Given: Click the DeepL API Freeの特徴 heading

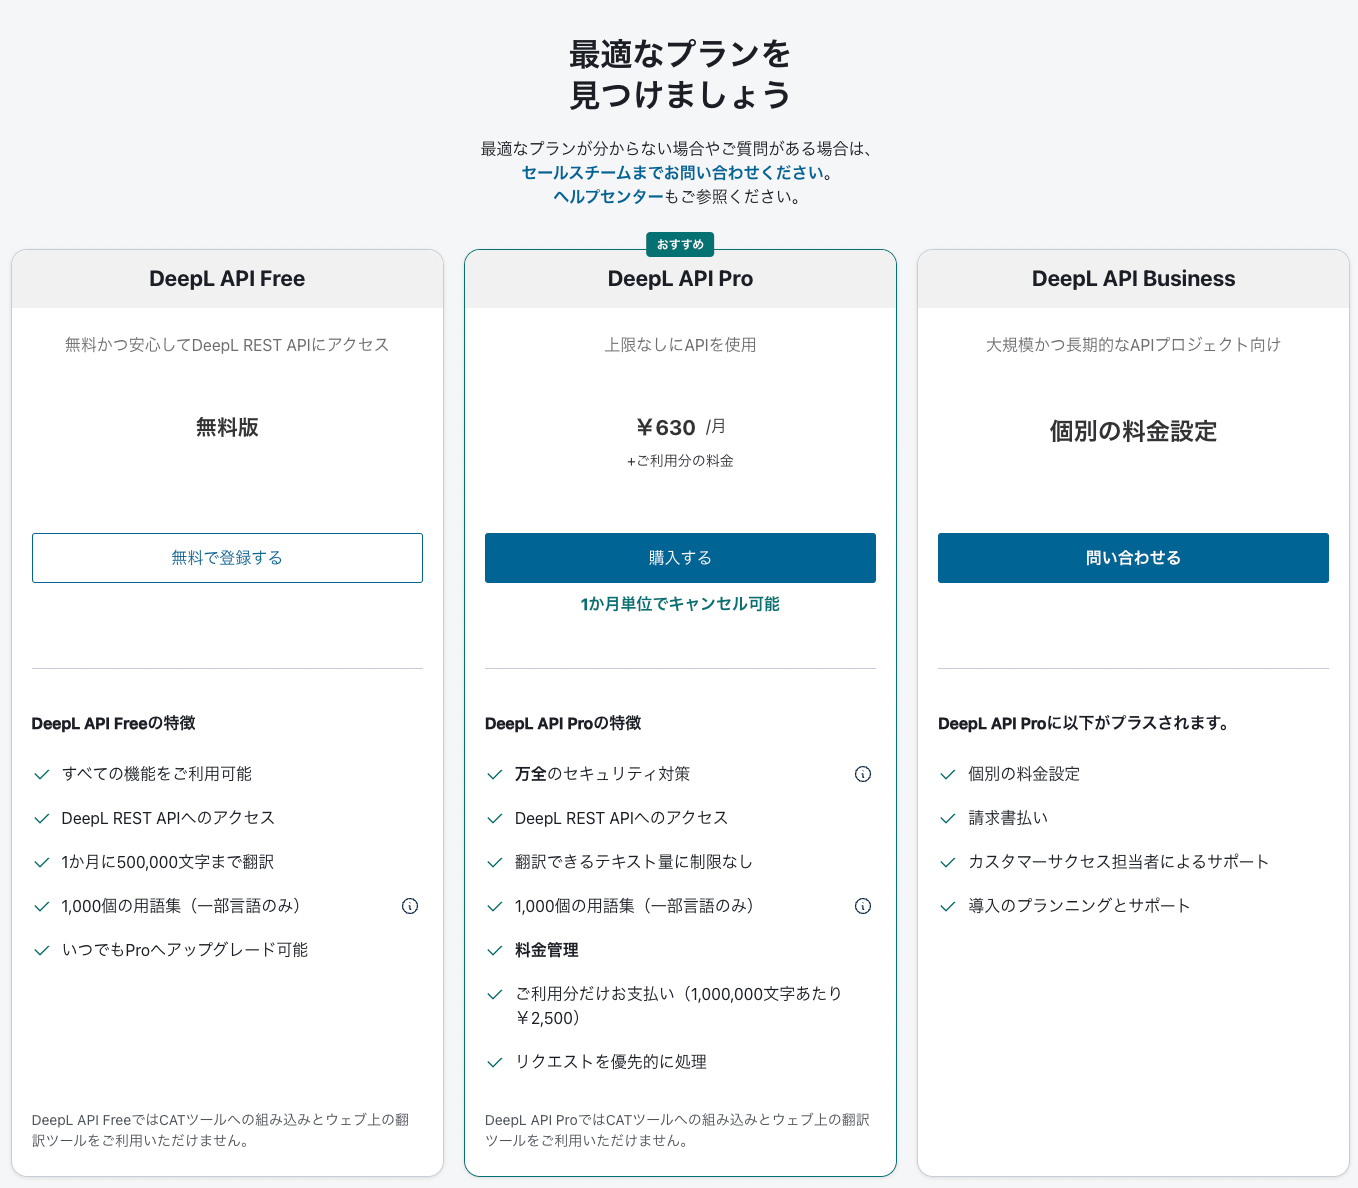Looking at the screenshot, I should point(114,723).
